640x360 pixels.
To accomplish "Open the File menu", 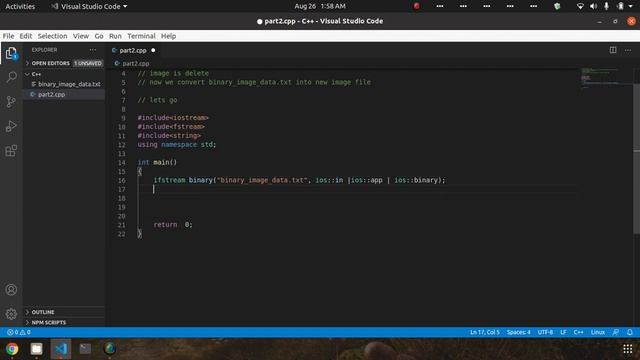I will point(8,36).
